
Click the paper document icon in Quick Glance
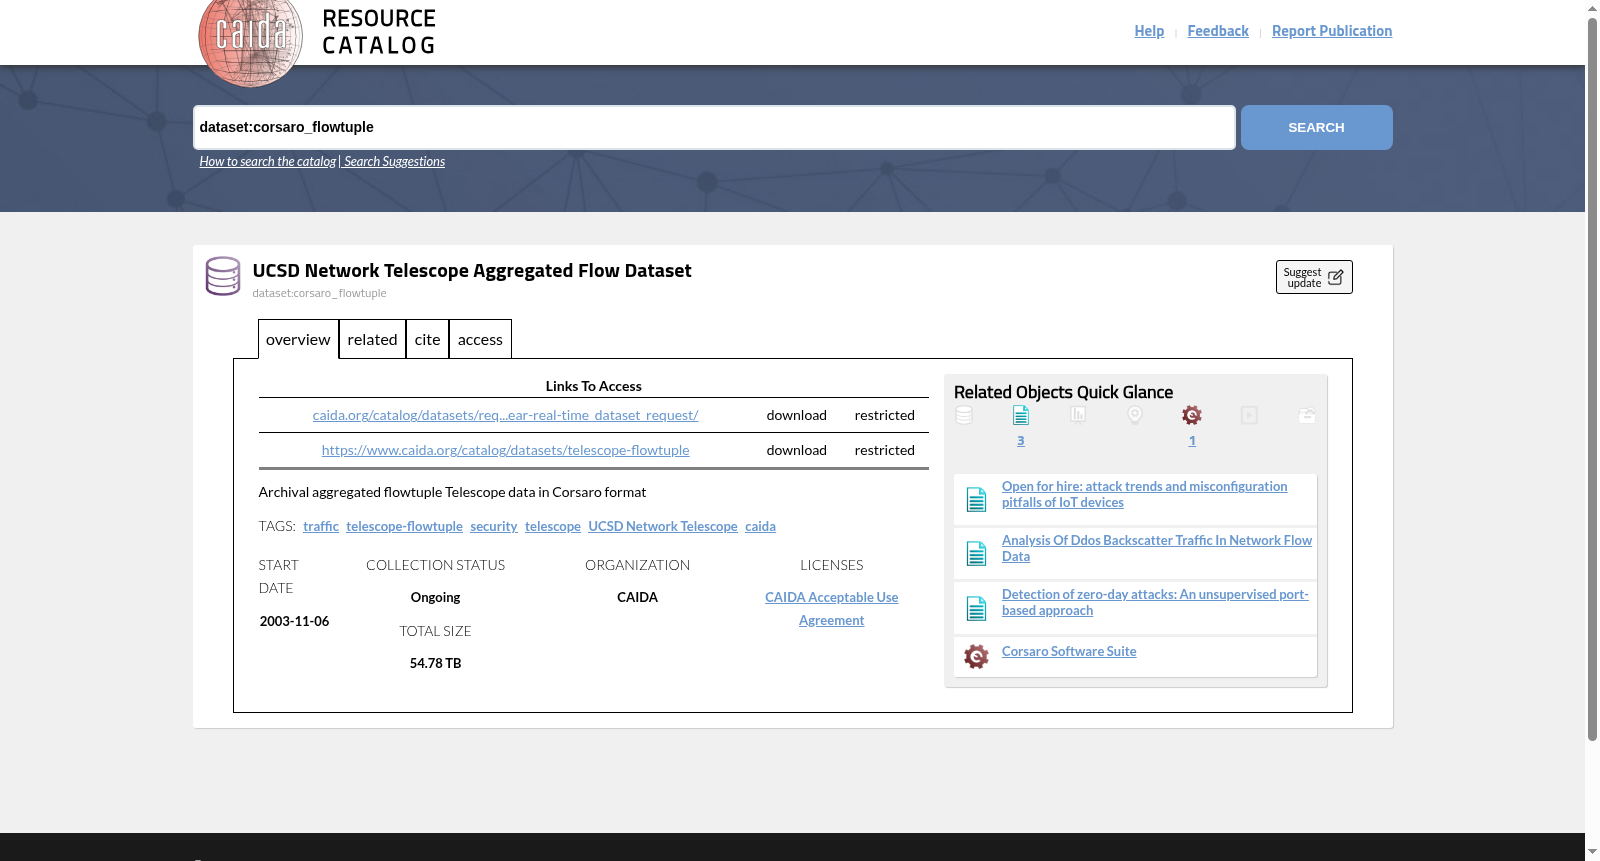(x=1021, y=415)
